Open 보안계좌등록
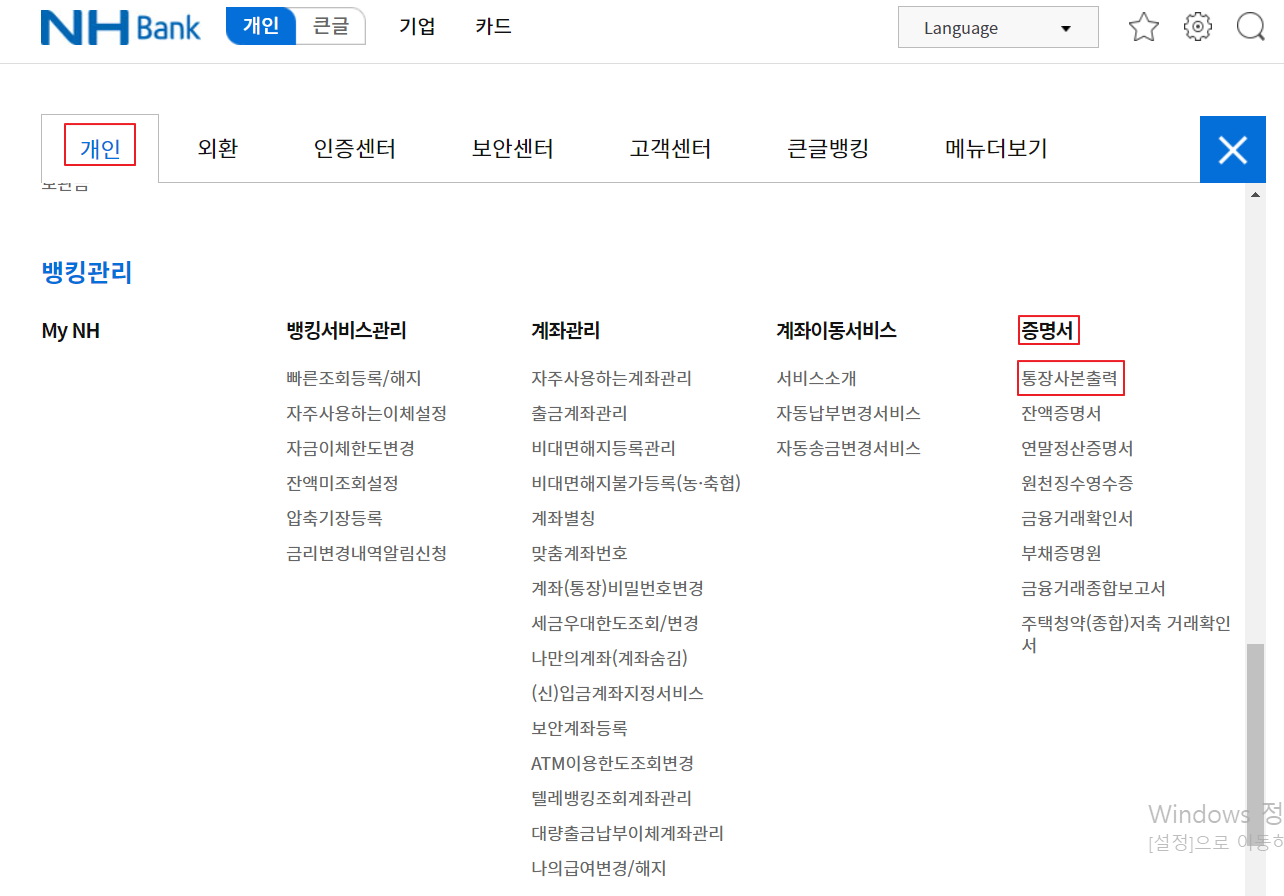The width and height of the screenshot is (1284, 896). [x=579, y=728]
